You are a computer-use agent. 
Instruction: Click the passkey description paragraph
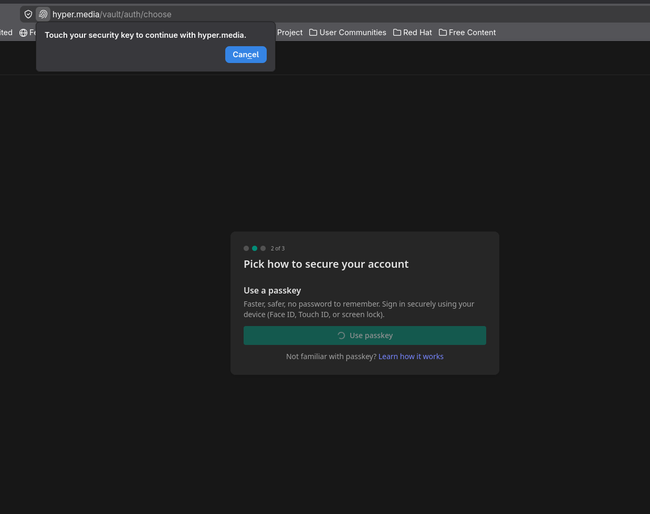(x=359, y=309)
